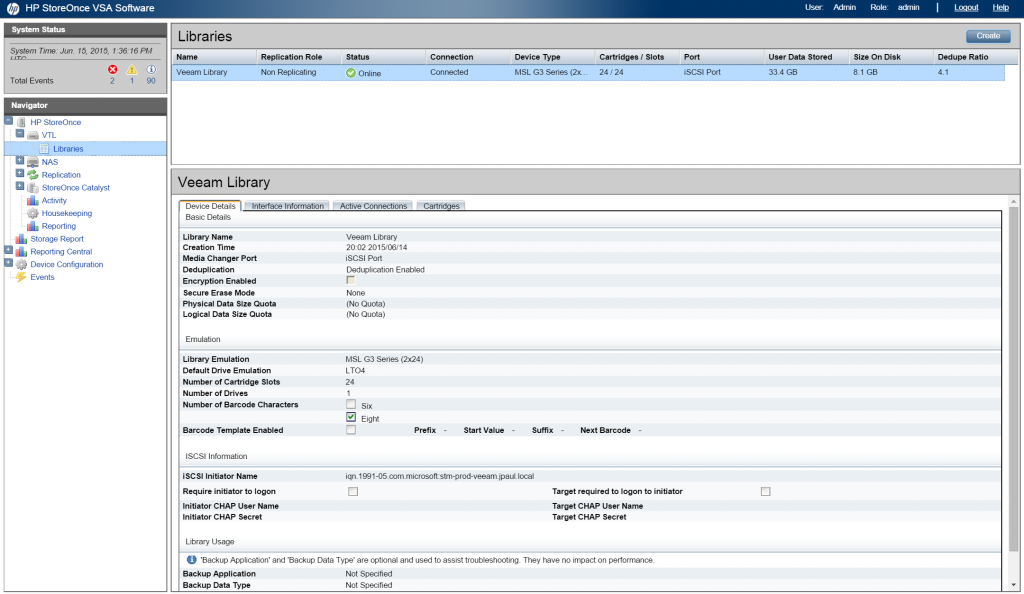Click the green Replication icon in Navigator
This screenshot has width=1024, height=594.
pos(33,175)
